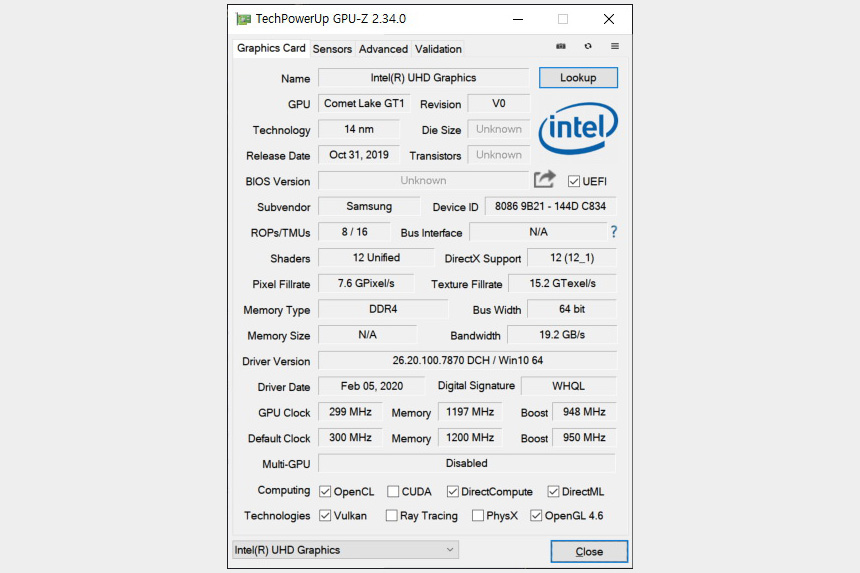The width and height of the screenshot is (860, 573).
Task: Toggle the Ray Tracing checkbox
Action: click(391, 515)
